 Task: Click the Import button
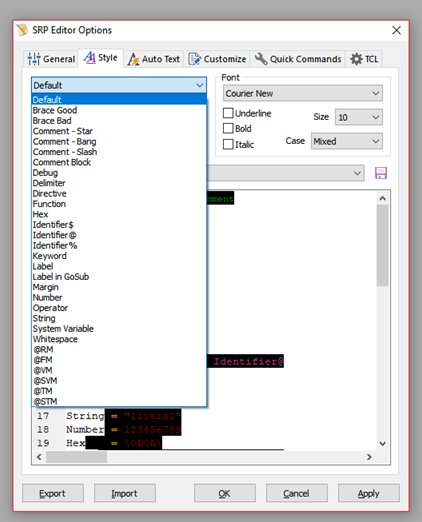tap(125, 493)
